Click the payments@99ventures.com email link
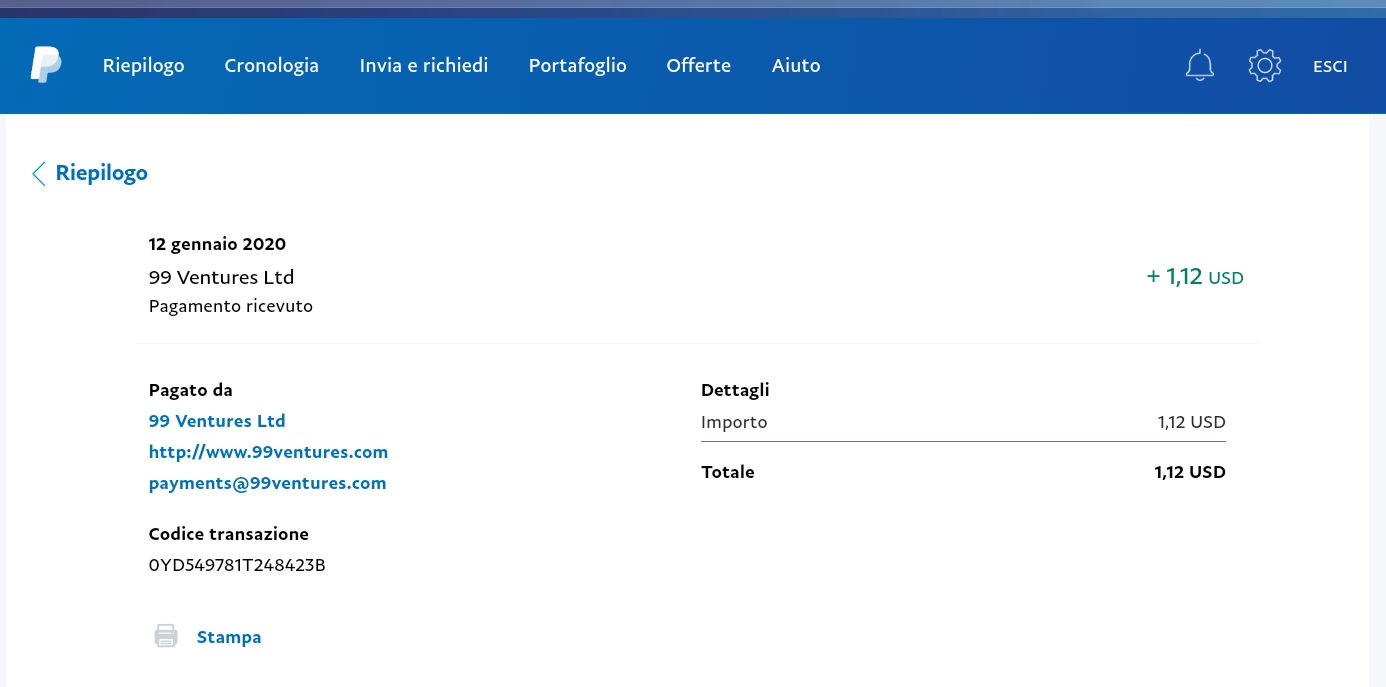Image resolution: width=1386 pixels, height=687 pixels. (267, 483)
